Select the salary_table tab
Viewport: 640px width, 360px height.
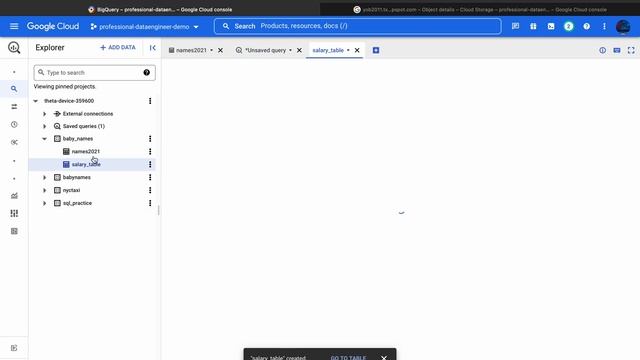328,50
